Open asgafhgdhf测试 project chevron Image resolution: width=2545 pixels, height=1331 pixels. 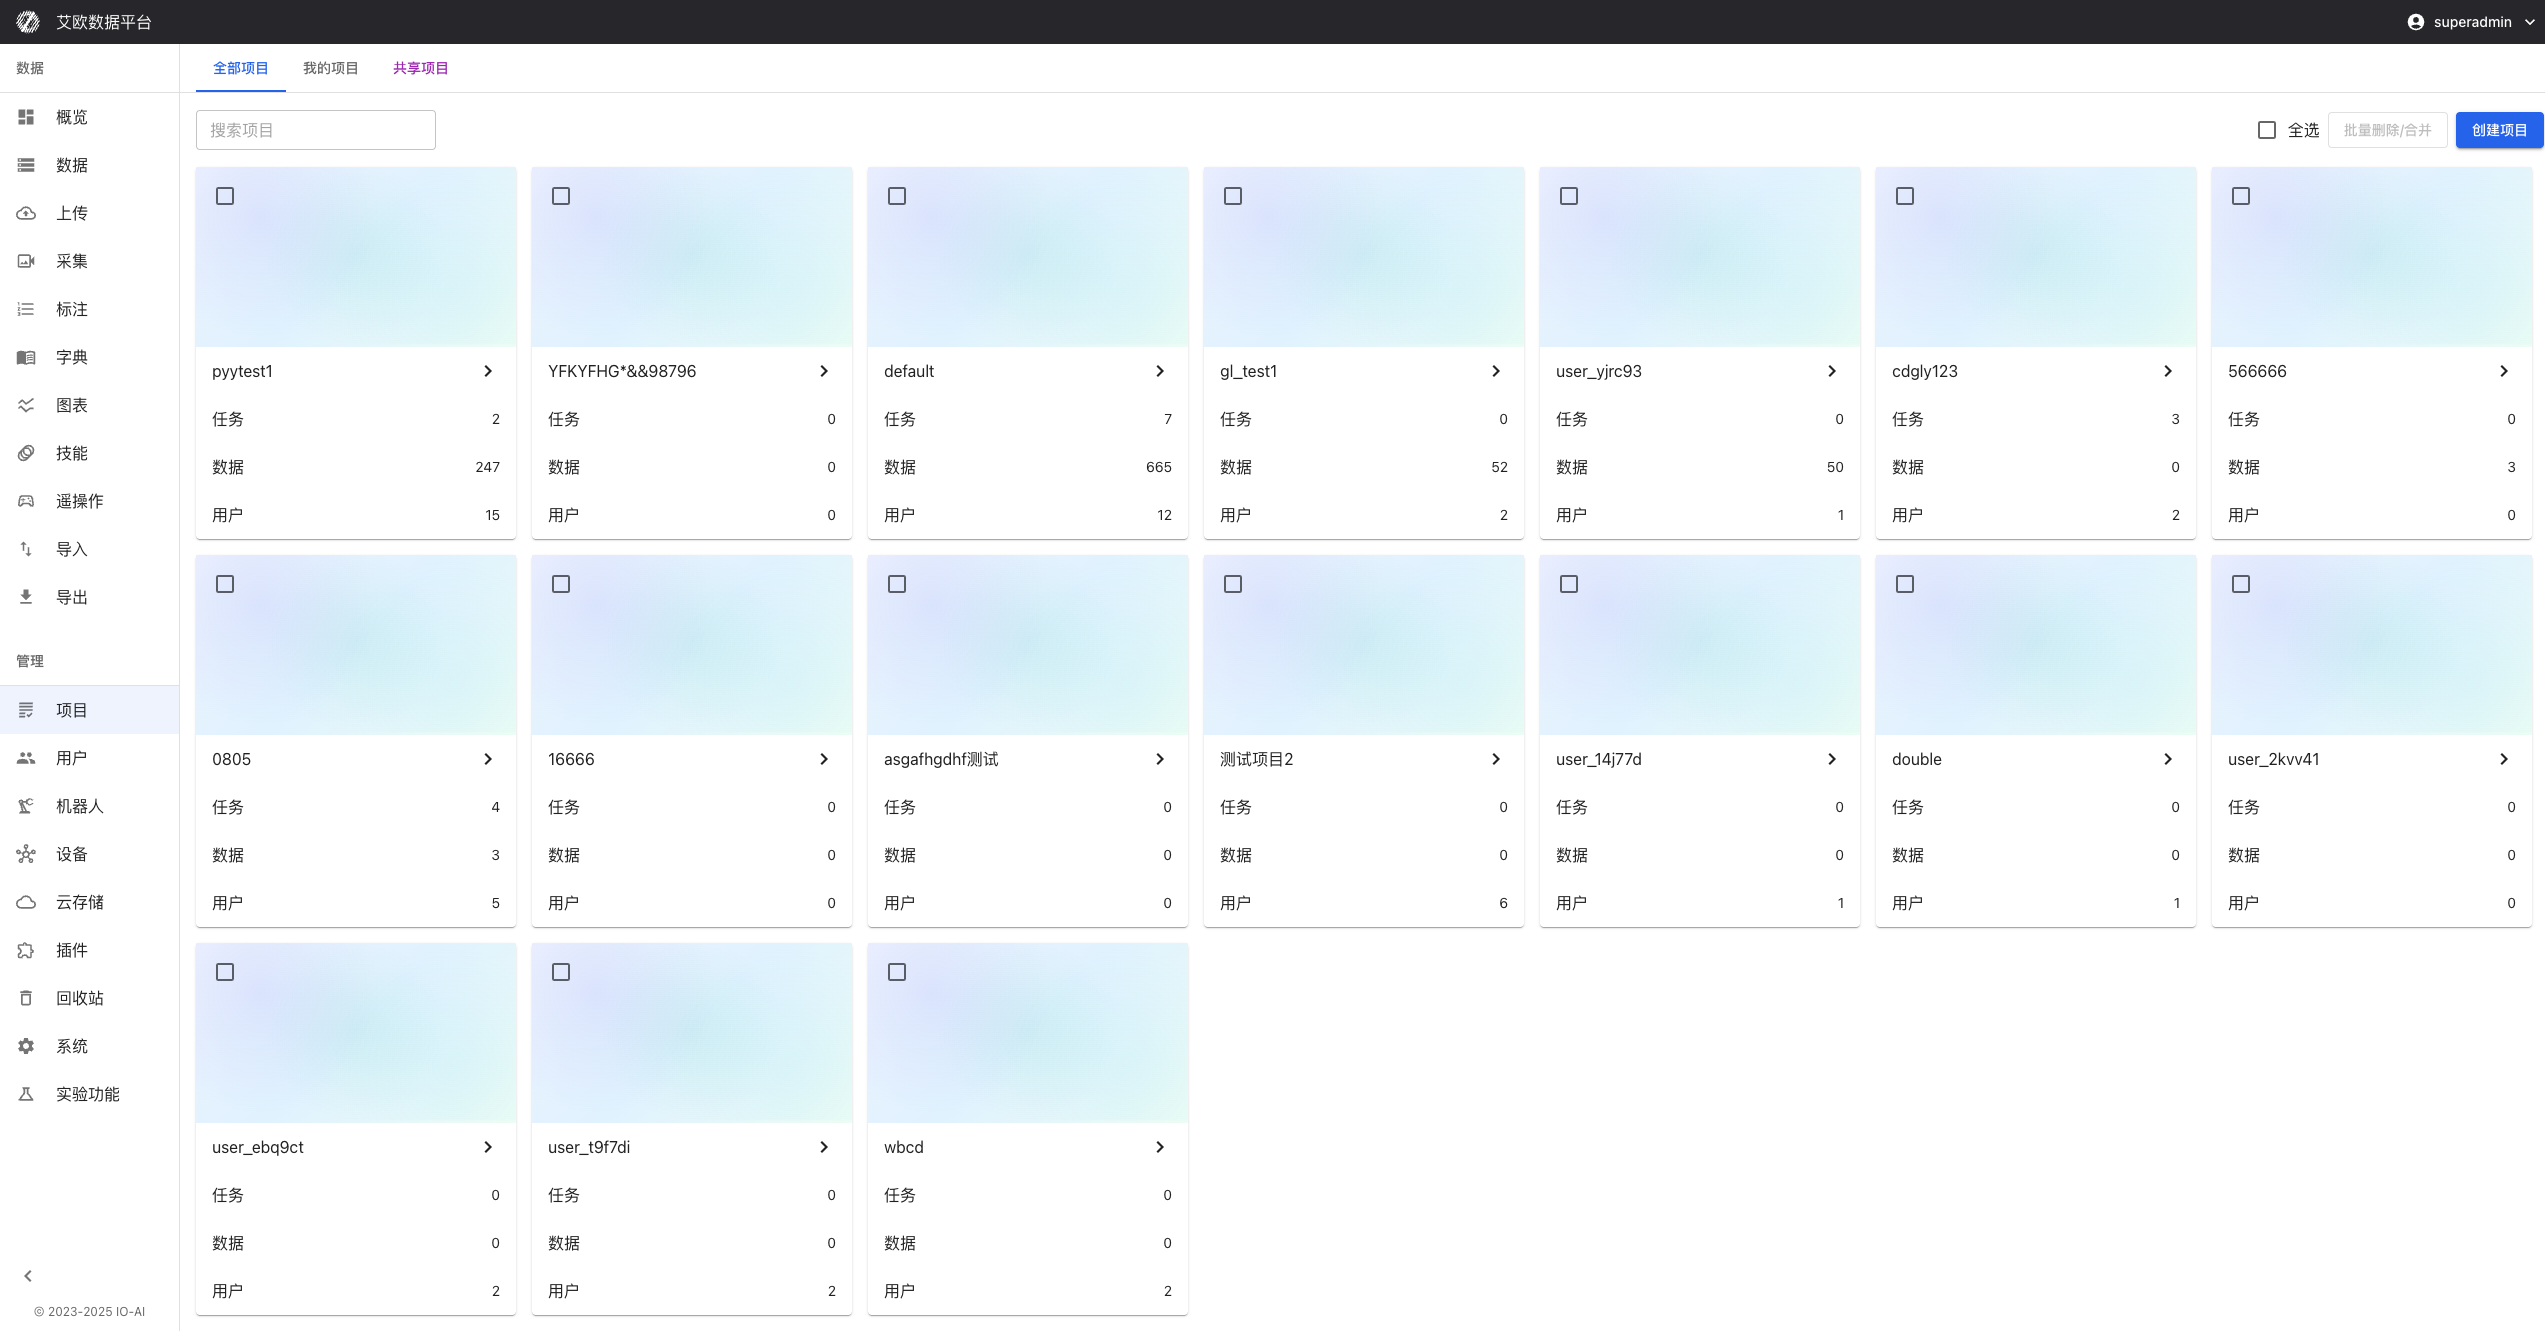[x=1160, y=759]
